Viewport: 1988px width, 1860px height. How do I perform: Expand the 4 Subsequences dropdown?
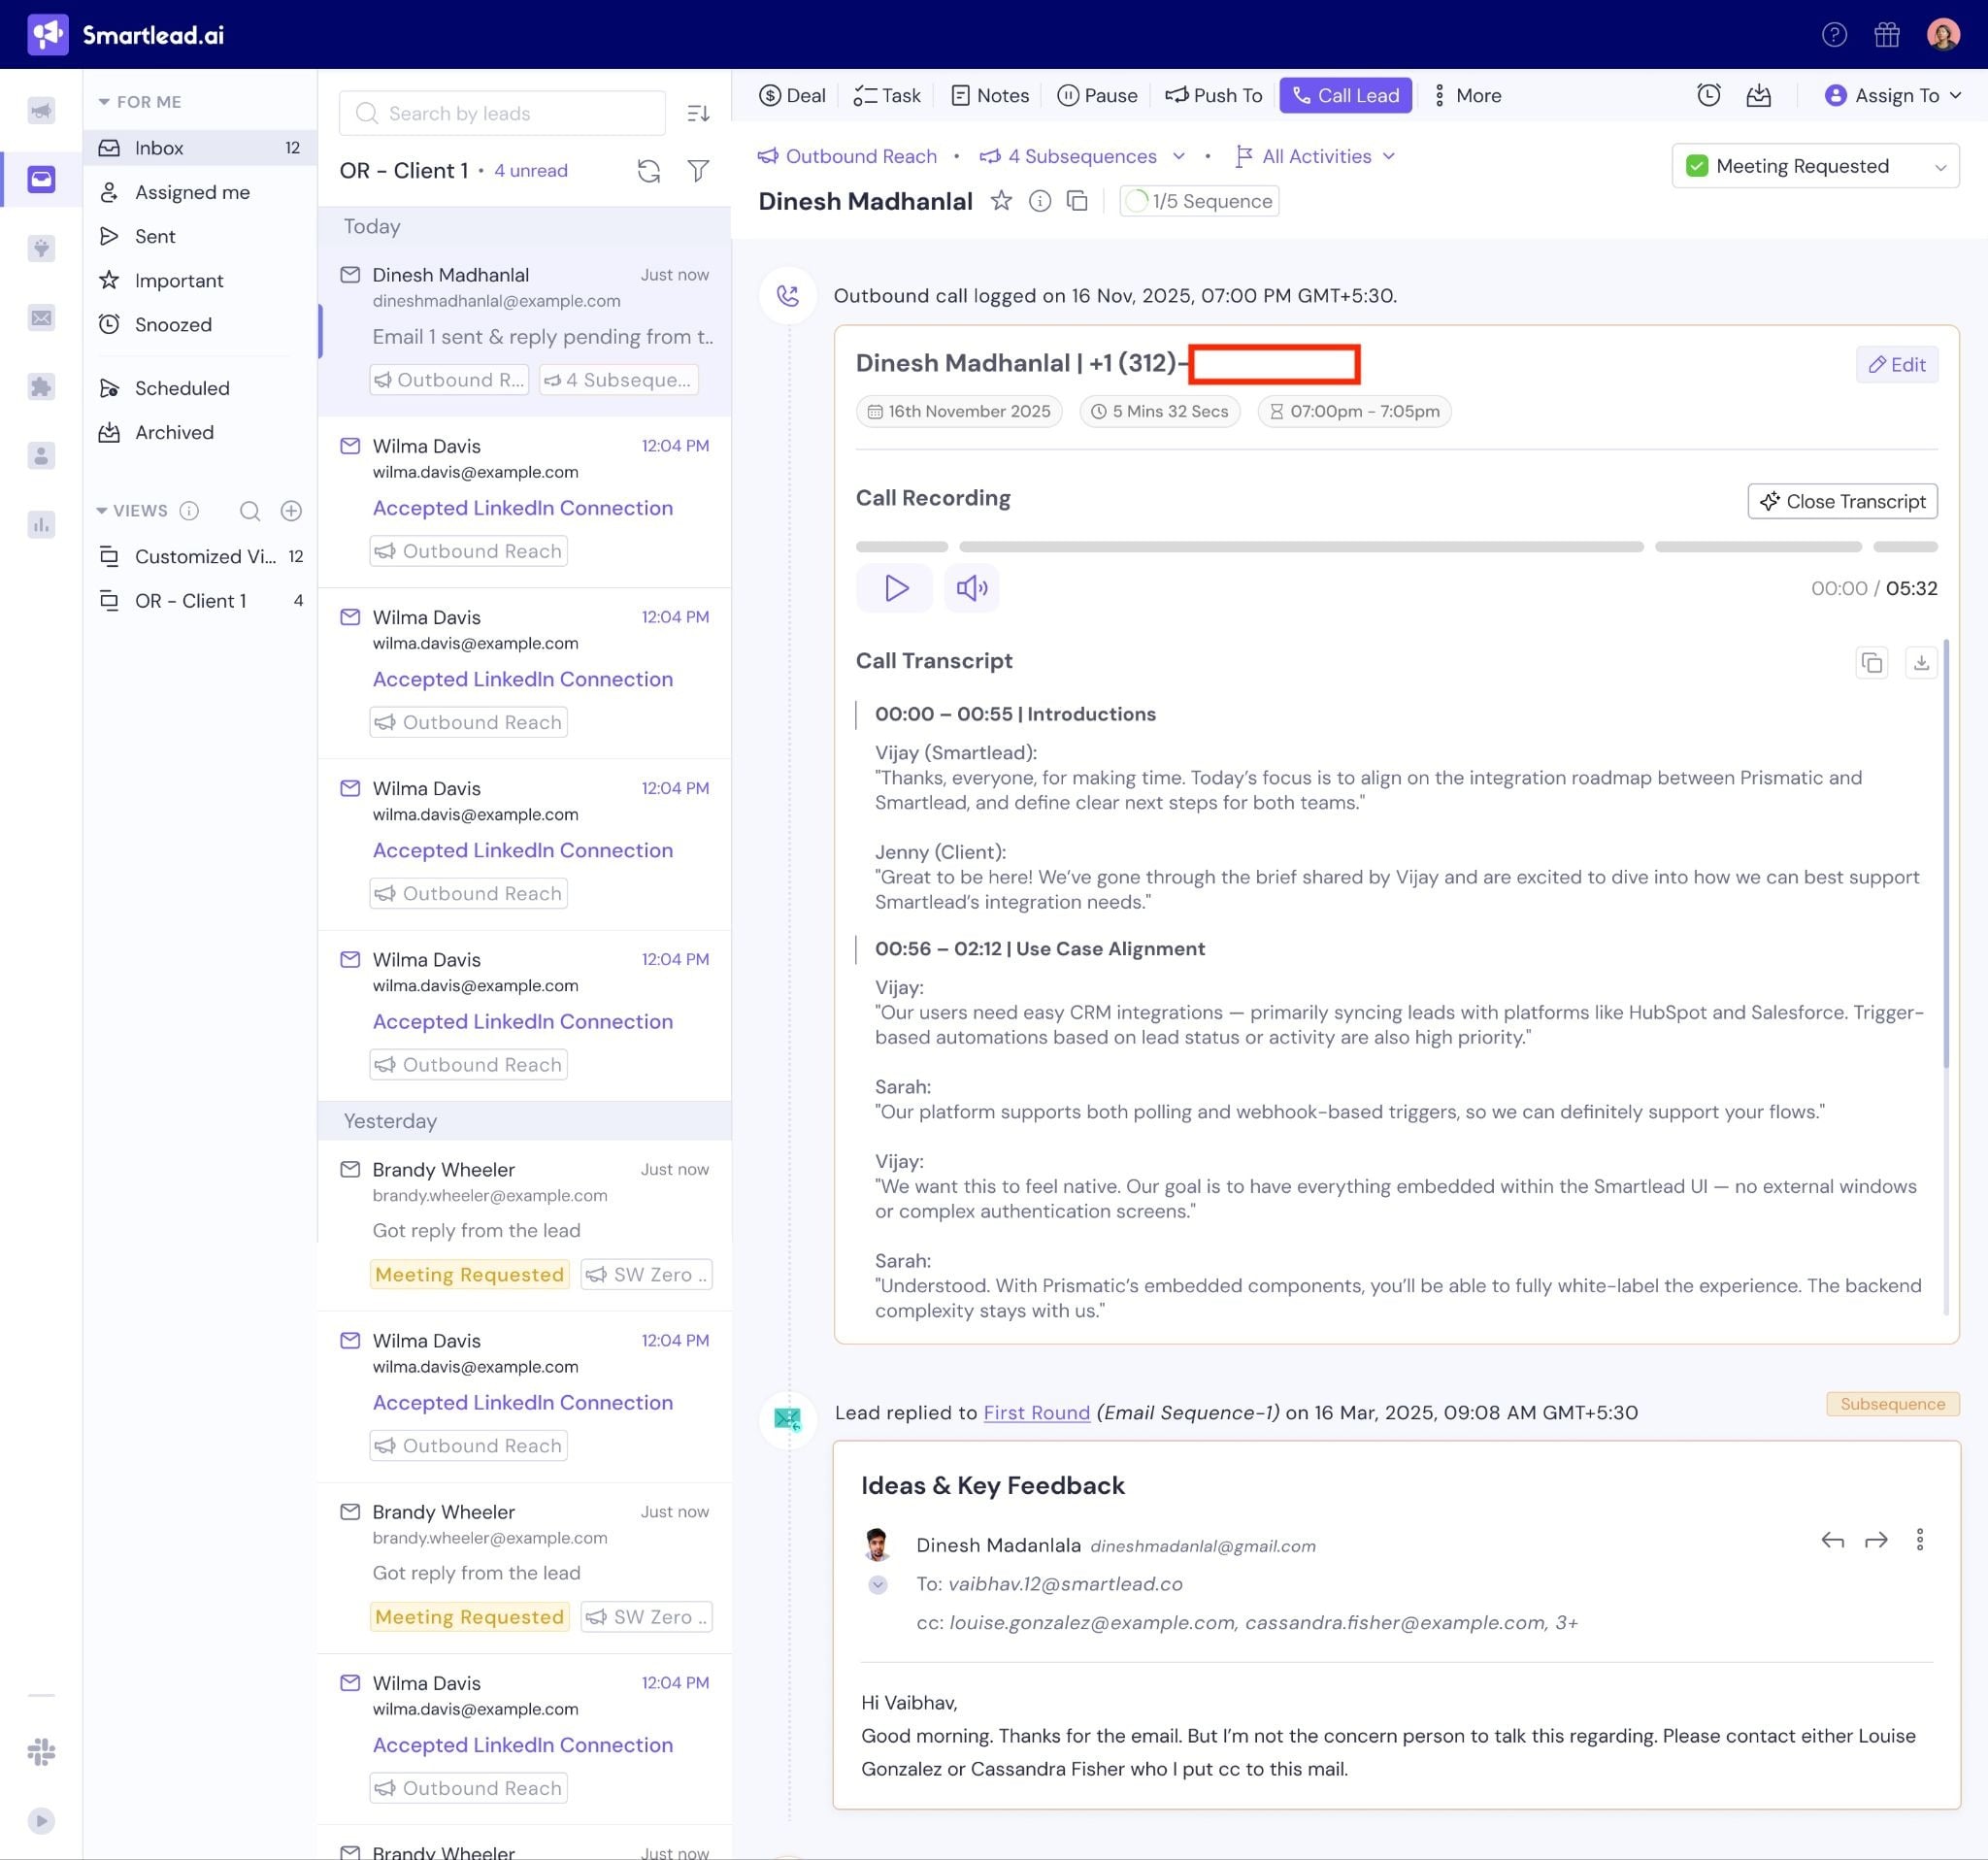click(x=1179, y=156)
